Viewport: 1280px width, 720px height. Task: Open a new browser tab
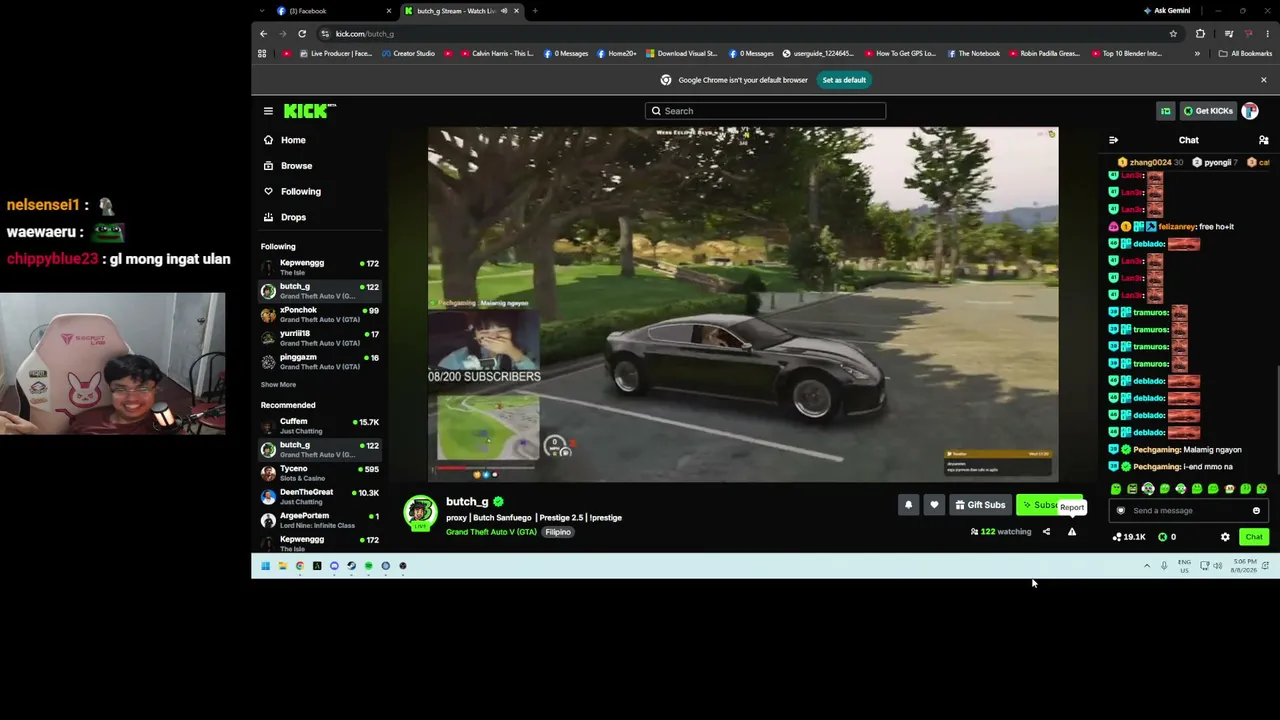(535, 11)
